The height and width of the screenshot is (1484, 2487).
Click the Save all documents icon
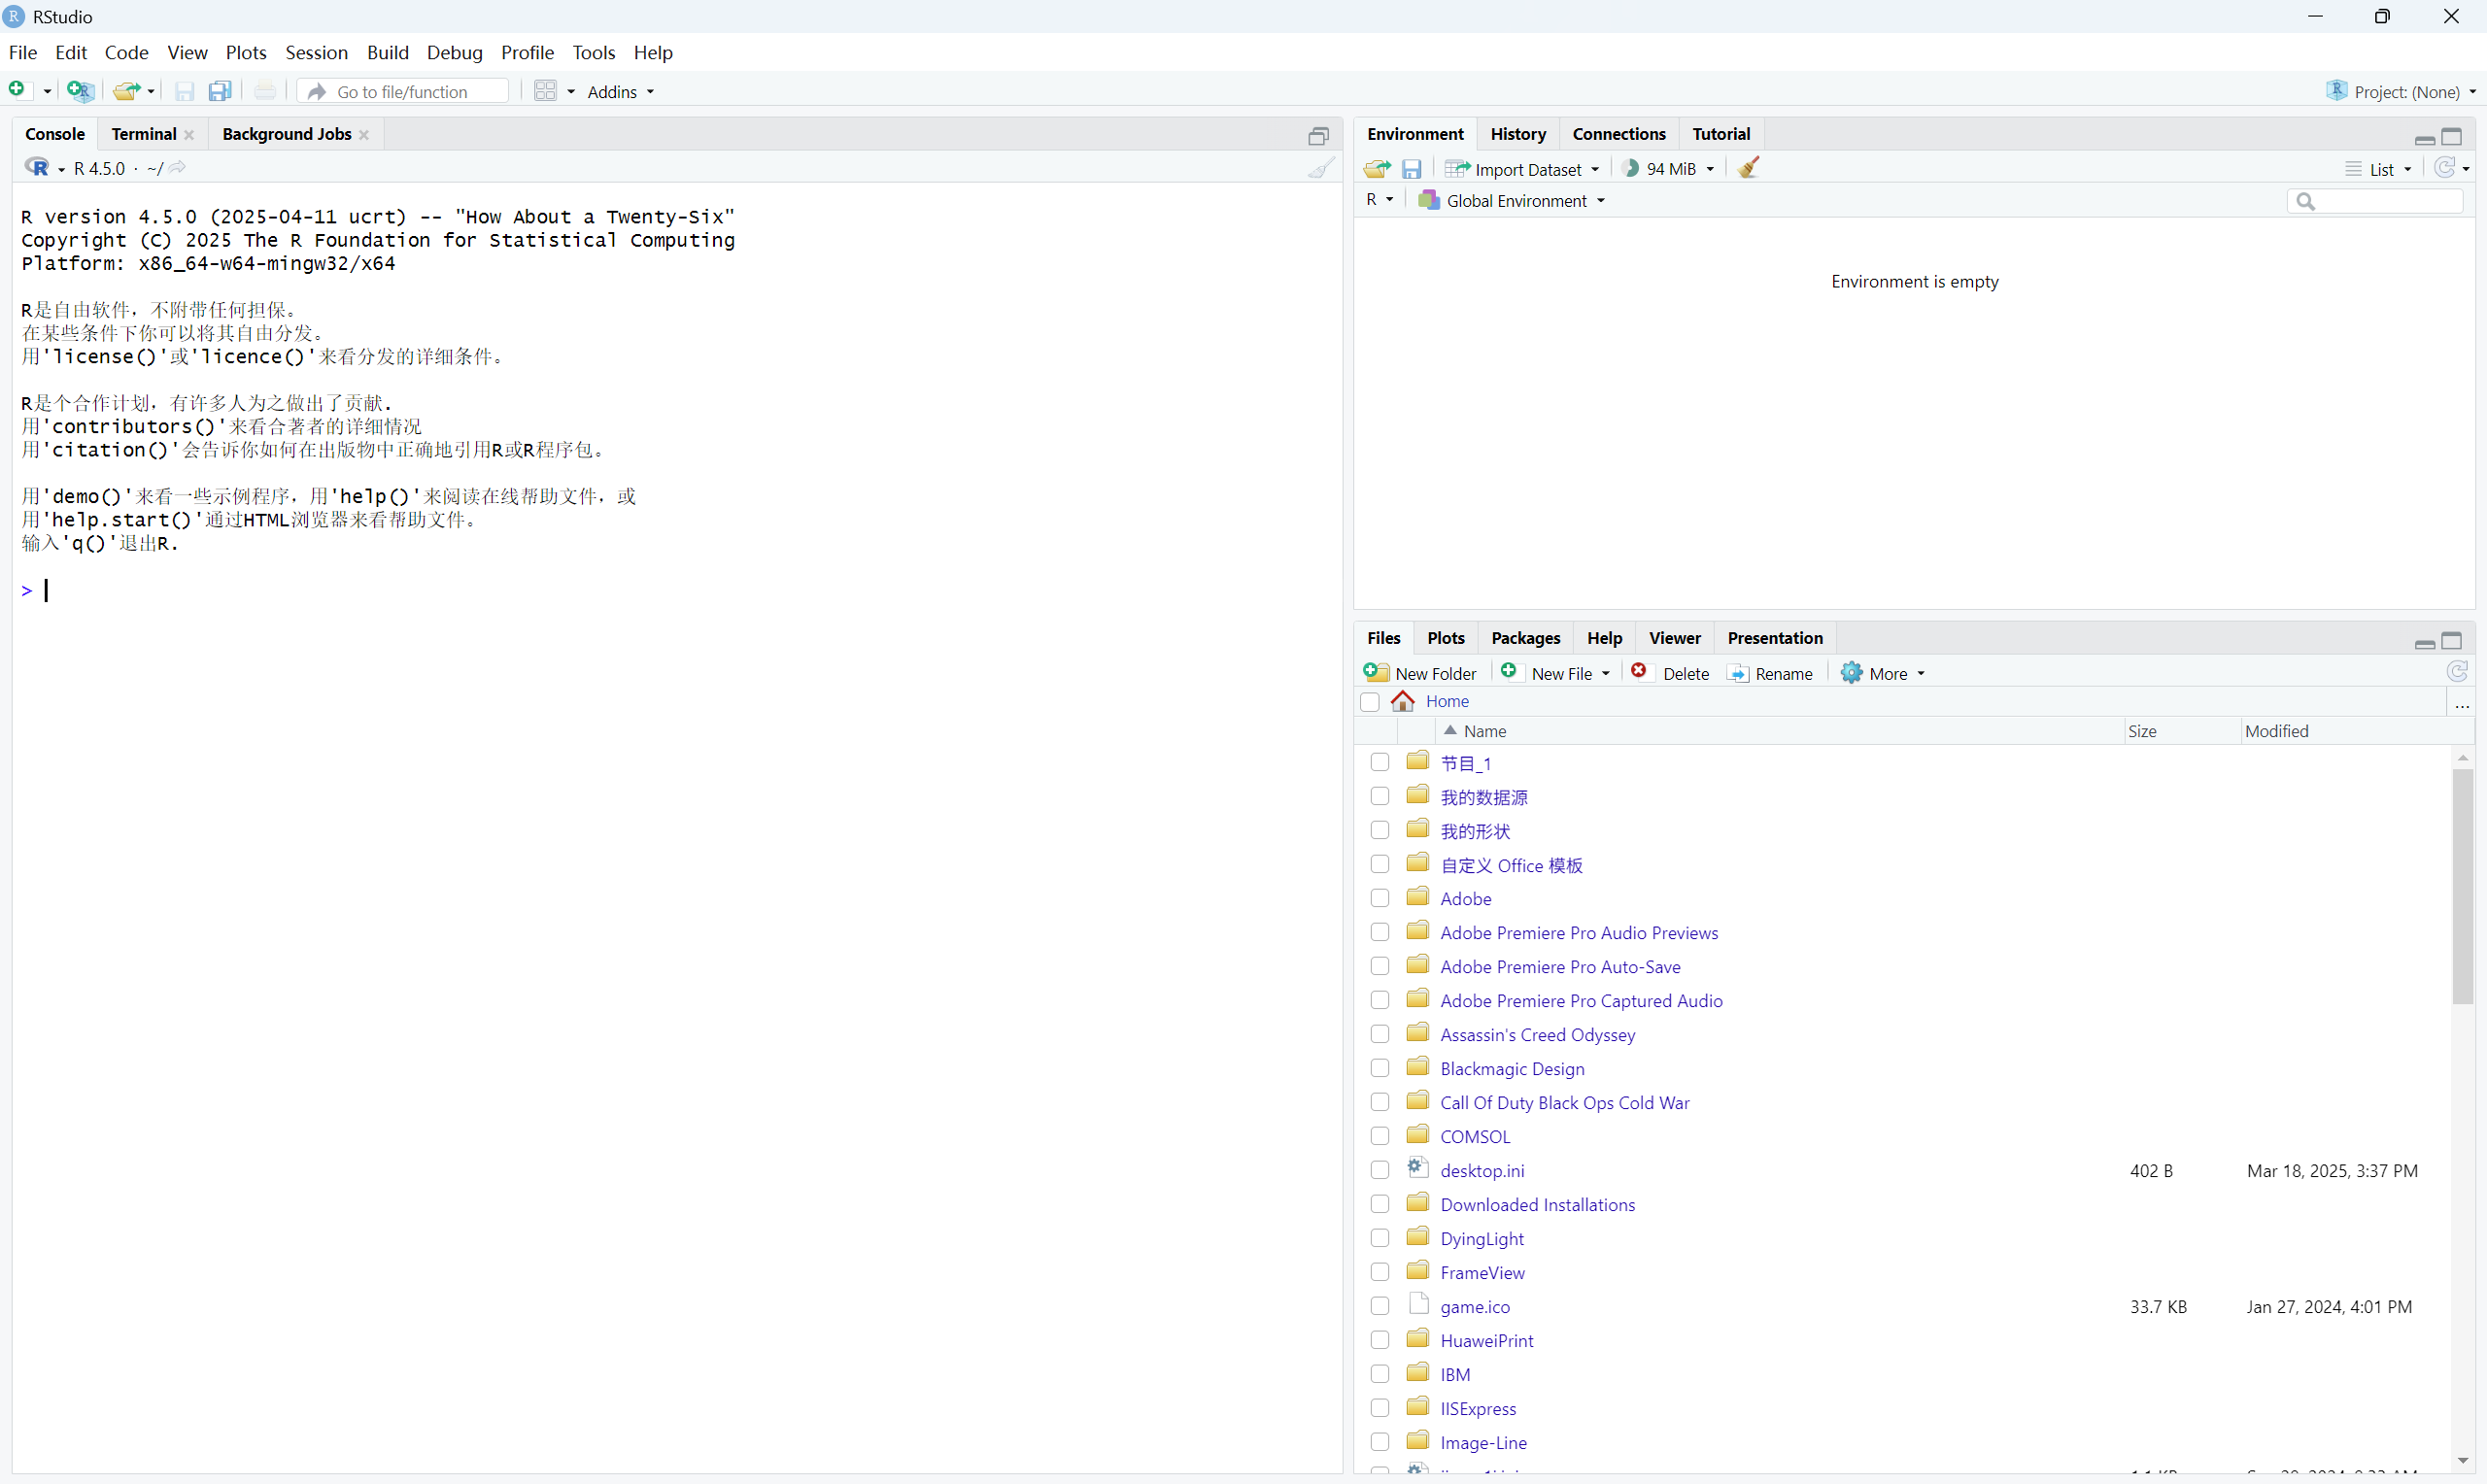pos(220,91)
